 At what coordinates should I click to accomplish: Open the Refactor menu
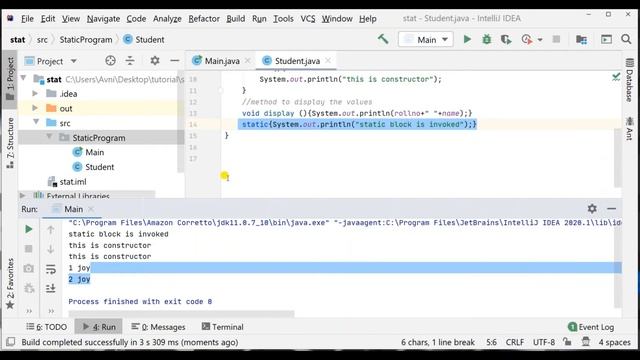click(x=204, y=18)
